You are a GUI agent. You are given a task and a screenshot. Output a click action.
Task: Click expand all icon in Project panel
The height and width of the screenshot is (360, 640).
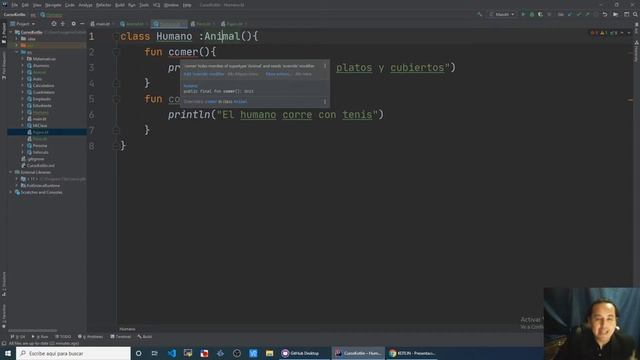[x=63, y=24]
